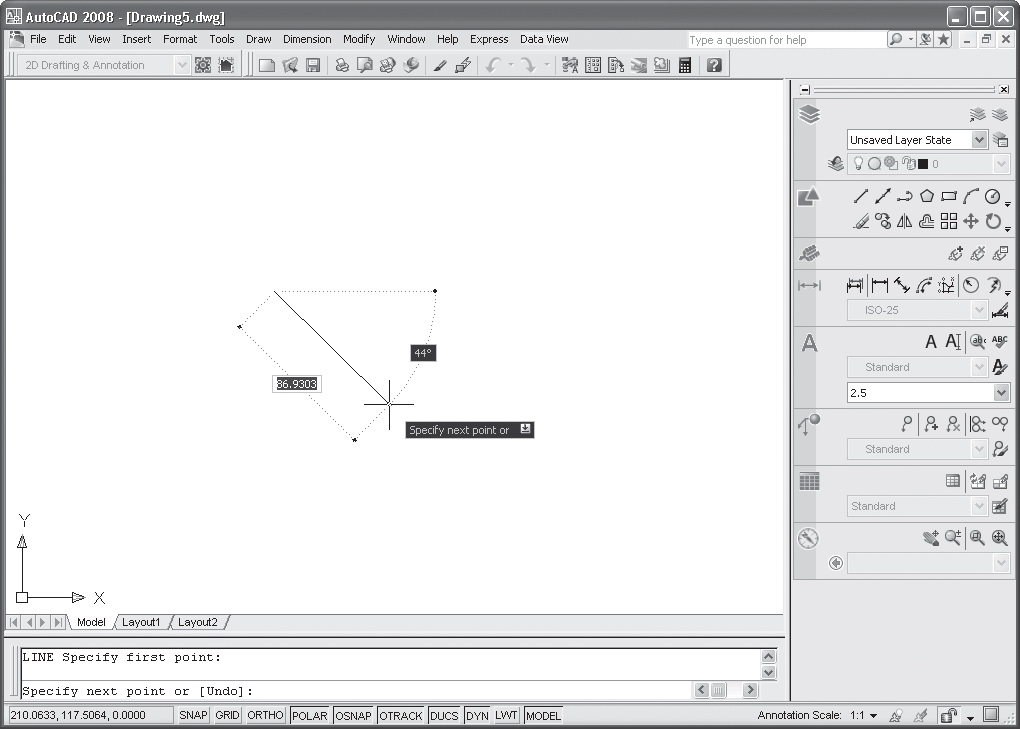Screen dimensions: 1020x729
Task: Create a new drawing with QNew icon
Action: click(x=267, y=65)
